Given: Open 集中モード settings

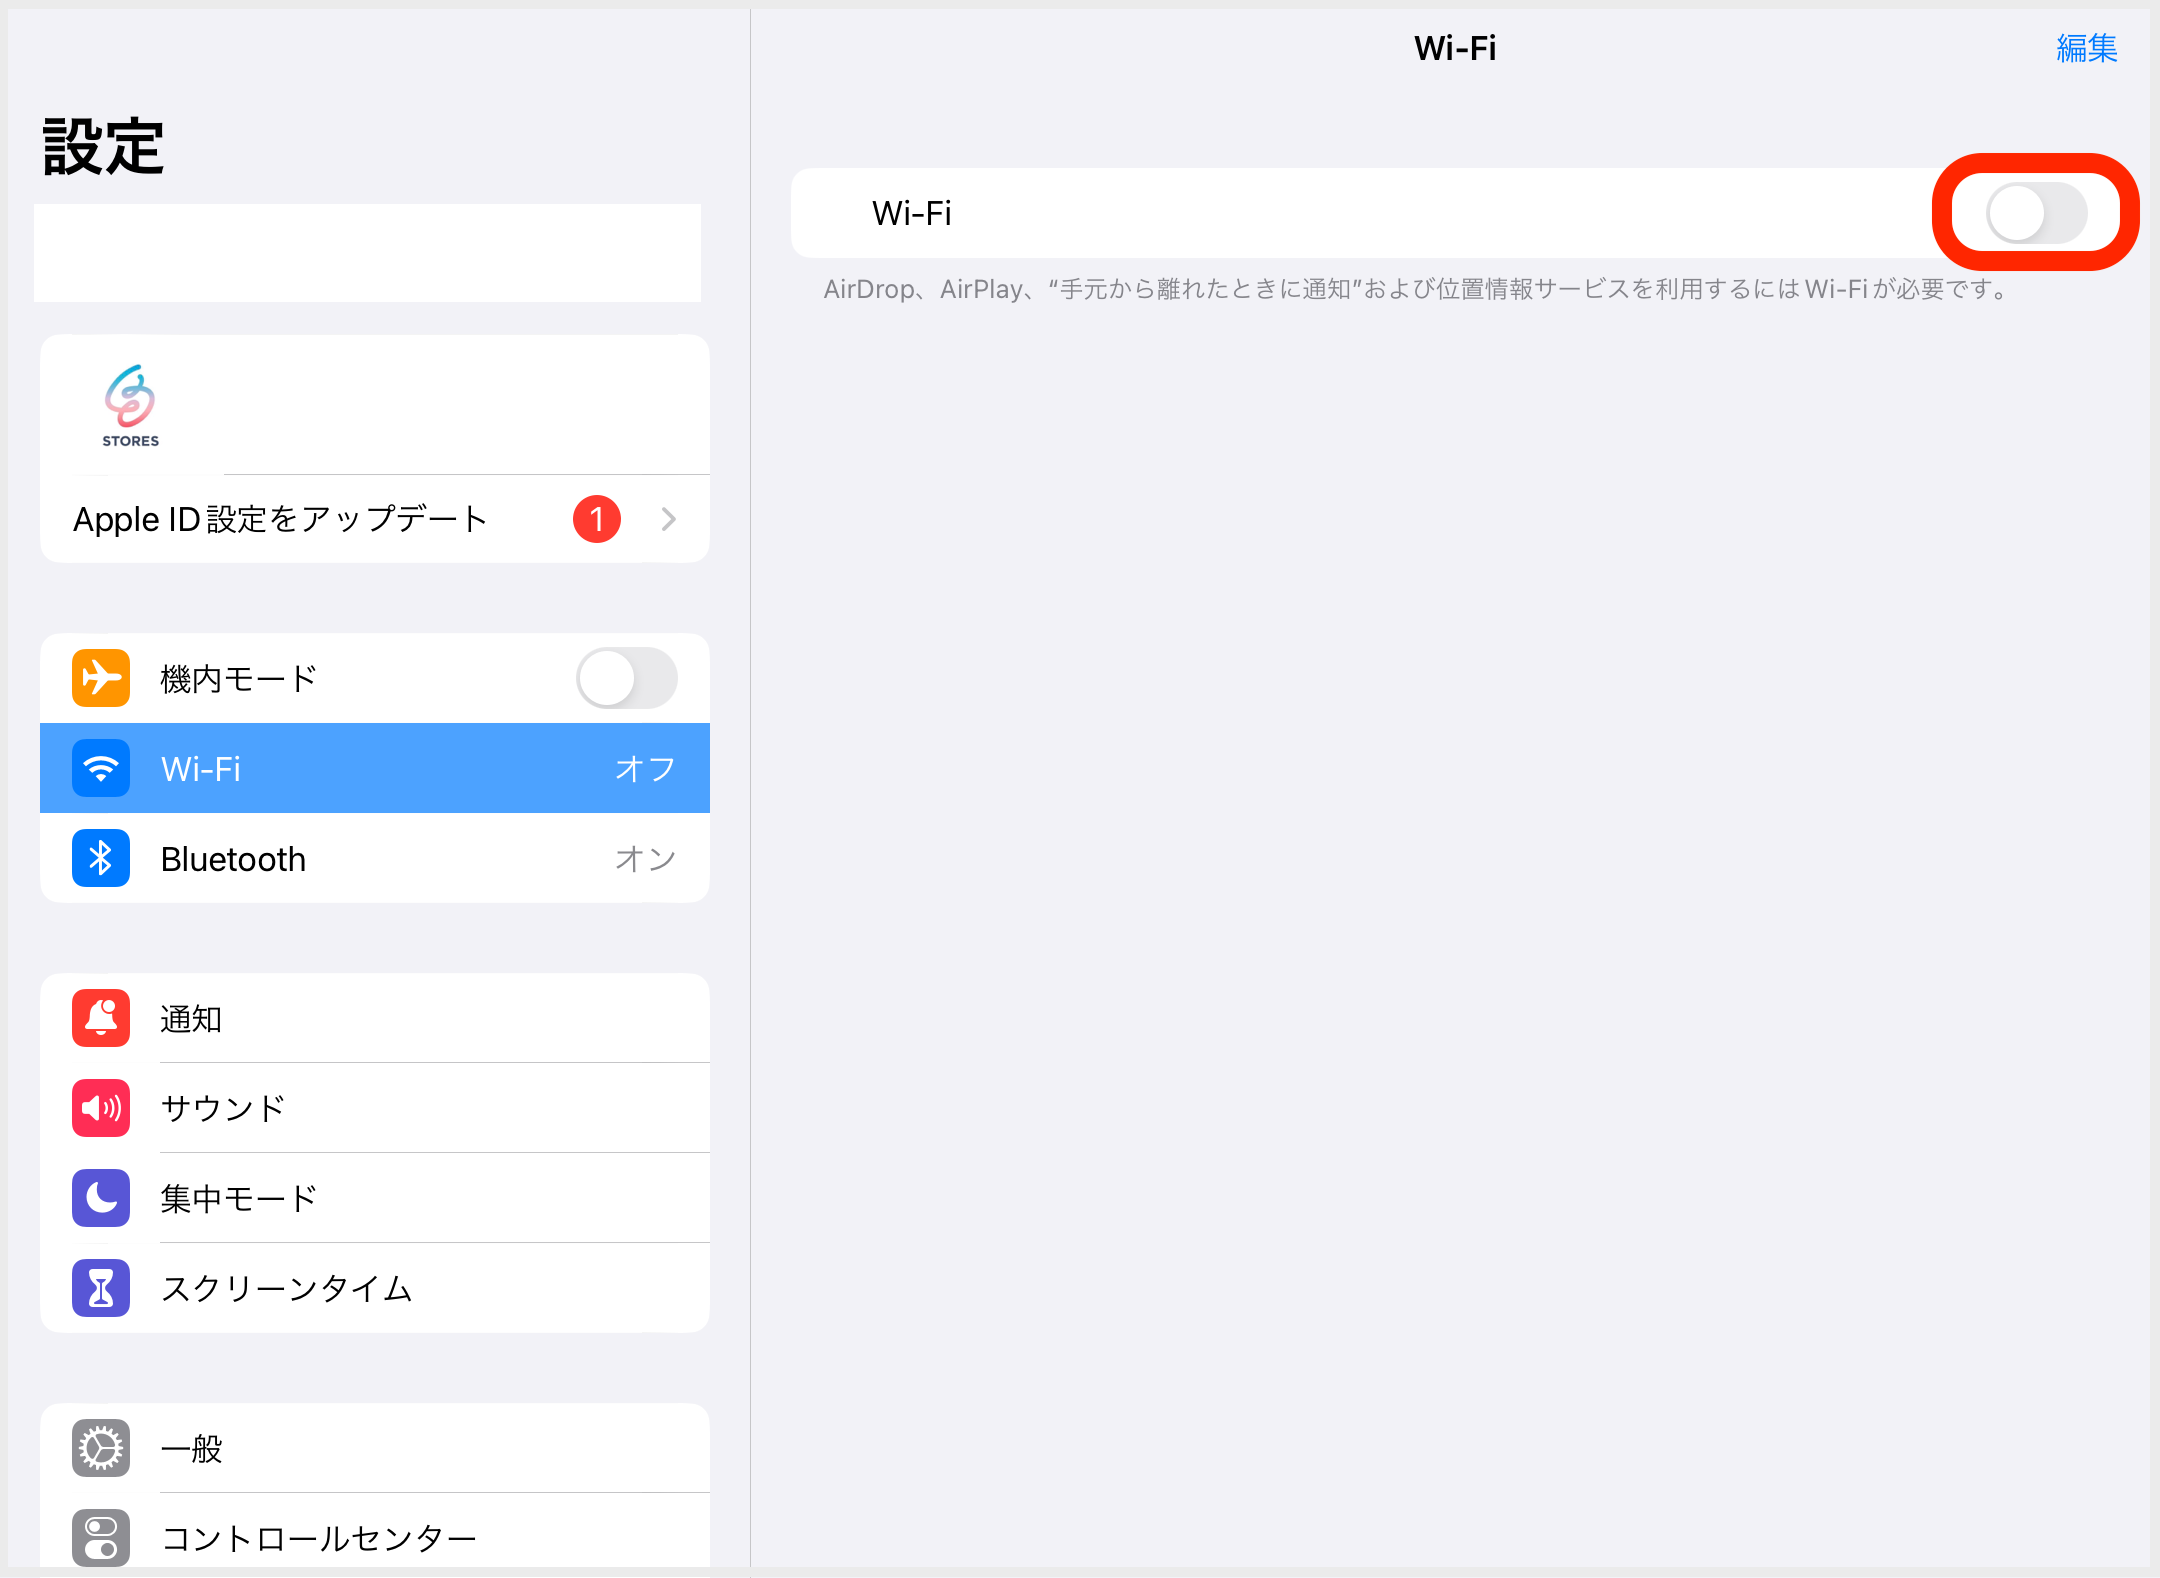Looking at the screenshot, I should point(375,1198).
